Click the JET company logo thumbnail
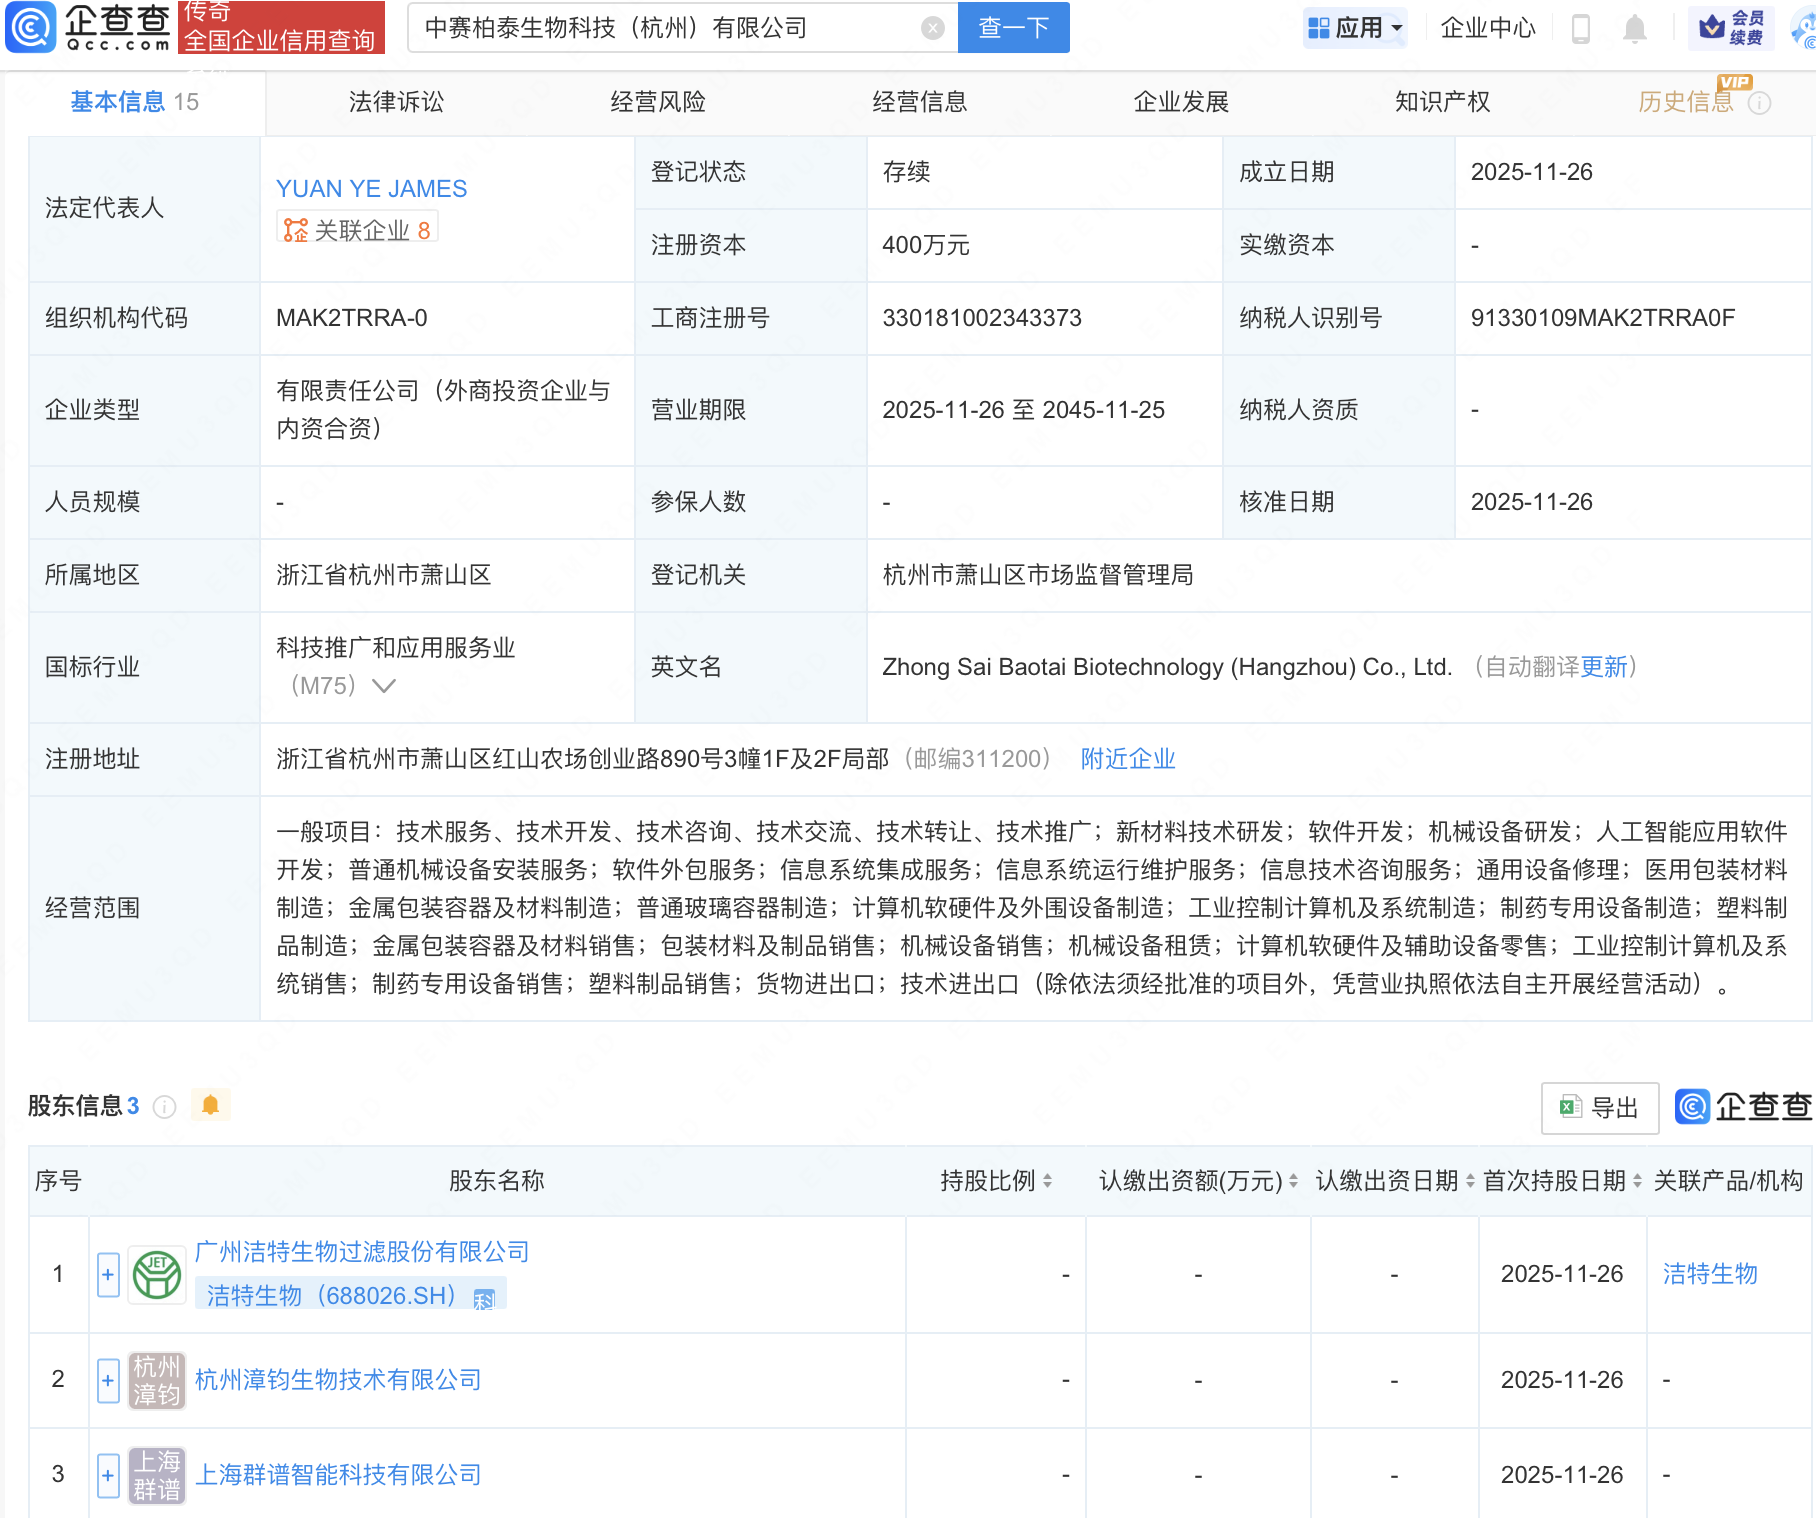The image size is (1816, 1518). [156, 1275]
